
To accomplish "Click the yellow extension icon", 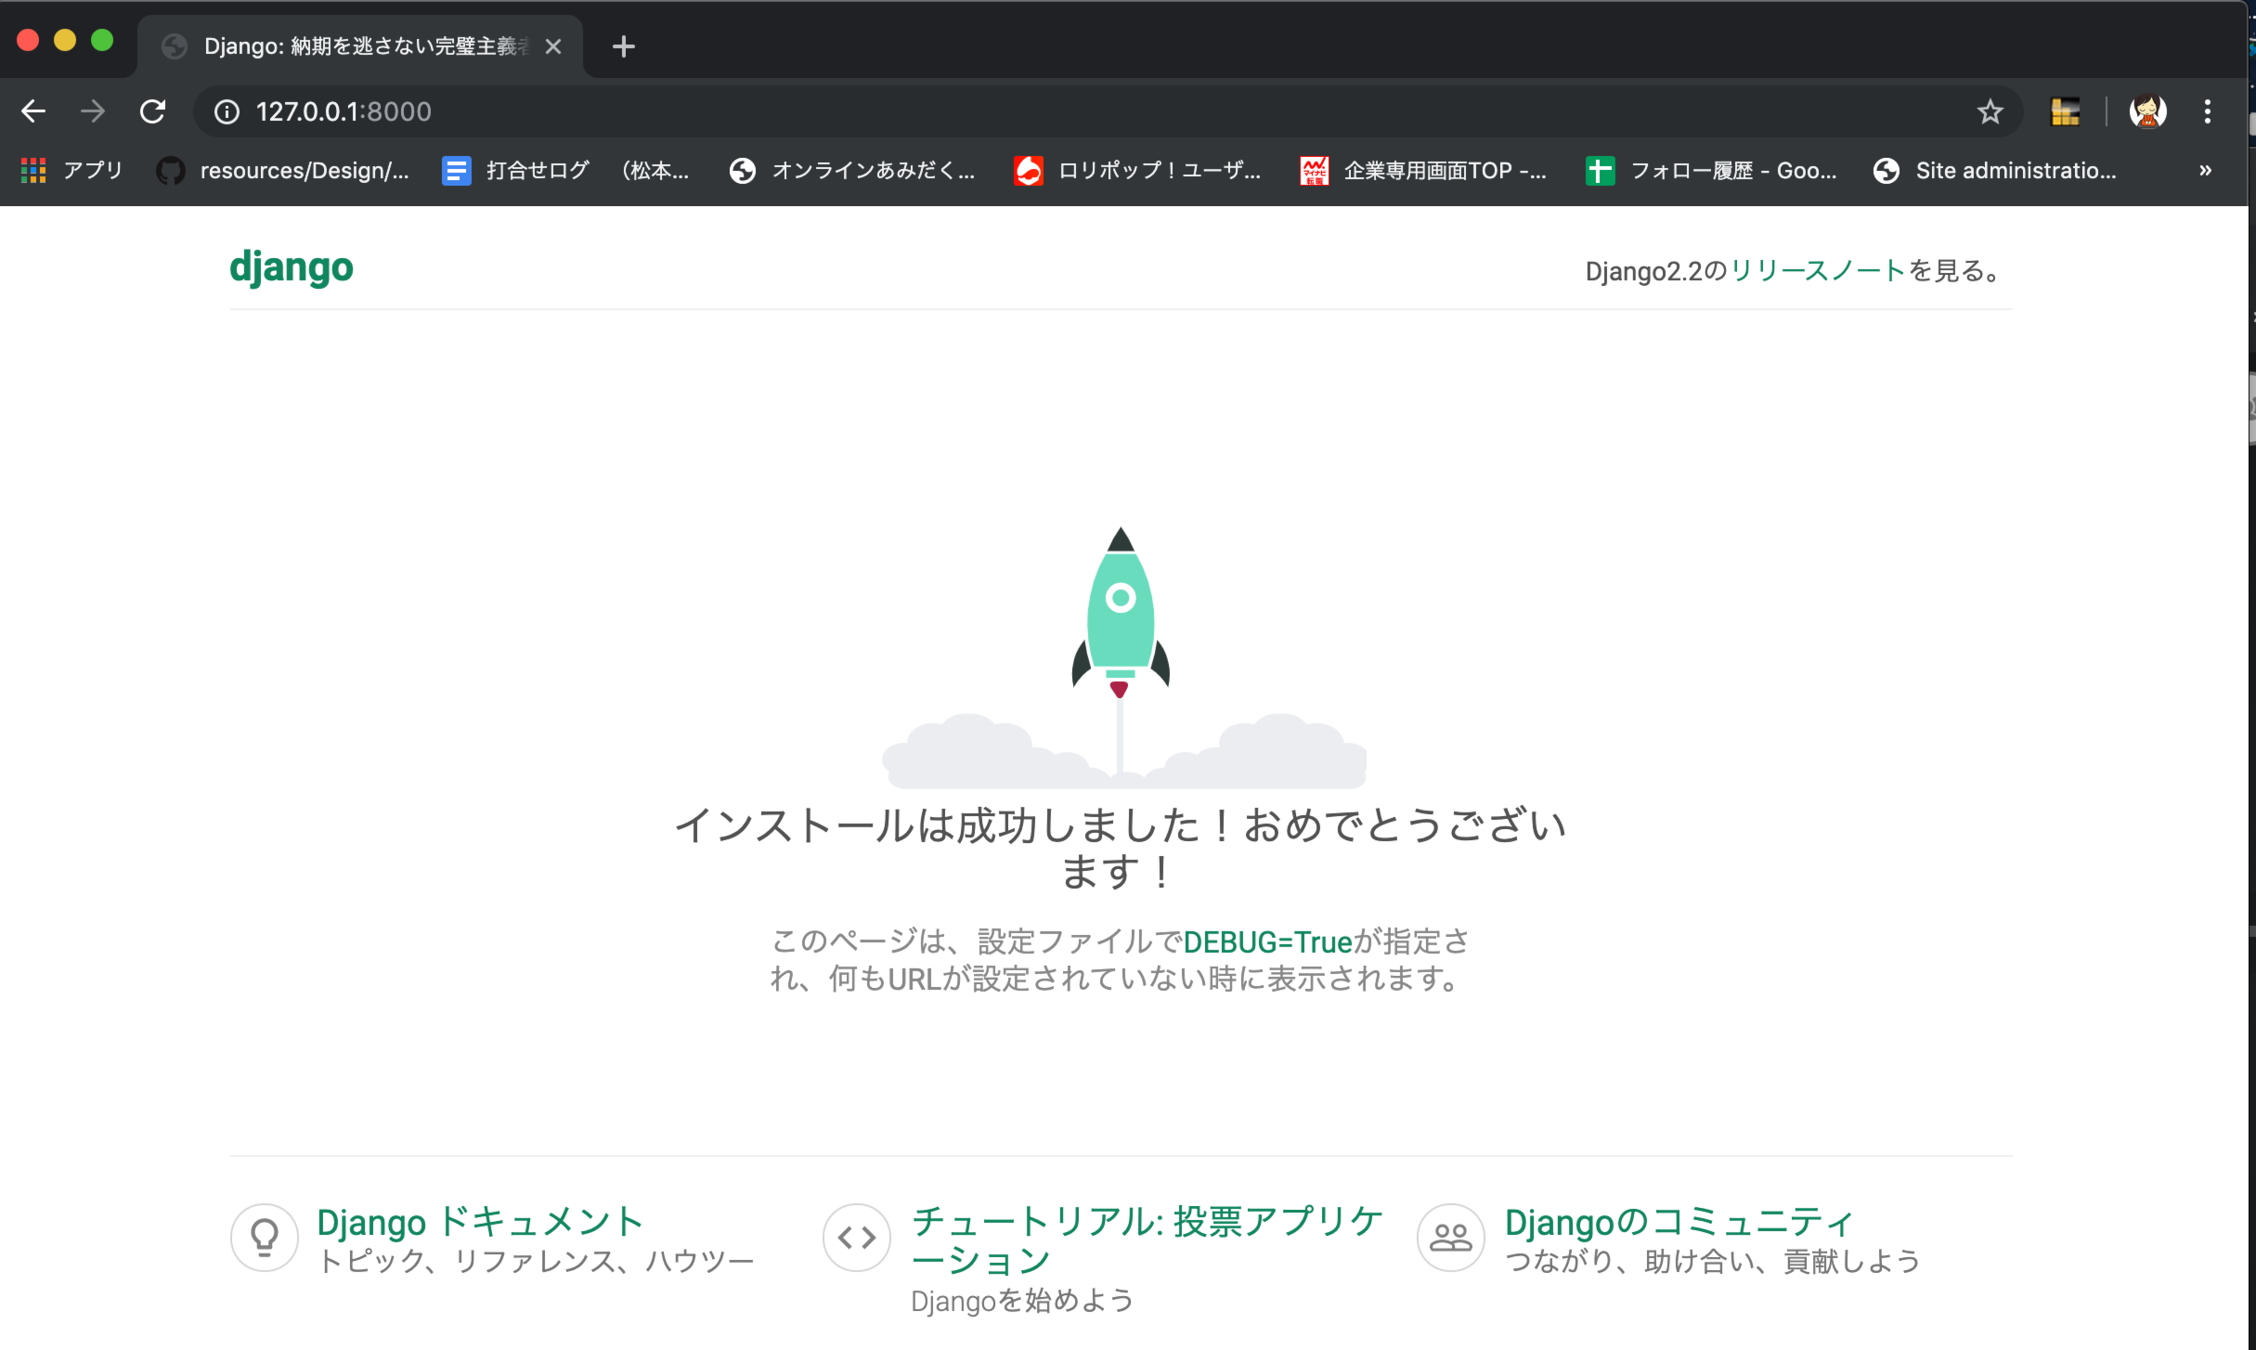I will click(2065, 111).
